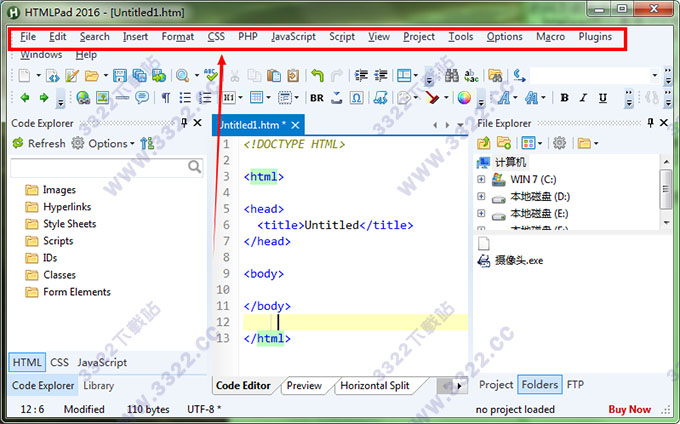Image resolution: width=680 pixels, height=424 pixels.
Task: Open the New document dropdown arrow
Action: 38,76
